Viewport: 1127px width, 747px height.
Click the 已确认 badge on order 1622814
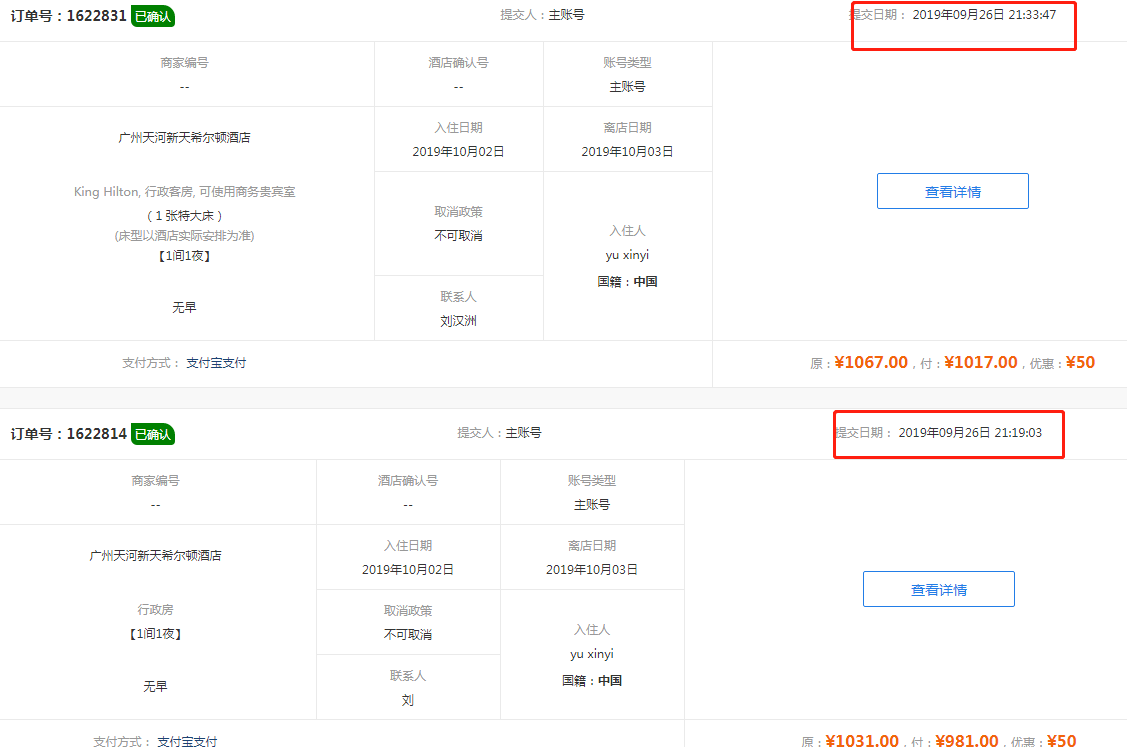153,434
